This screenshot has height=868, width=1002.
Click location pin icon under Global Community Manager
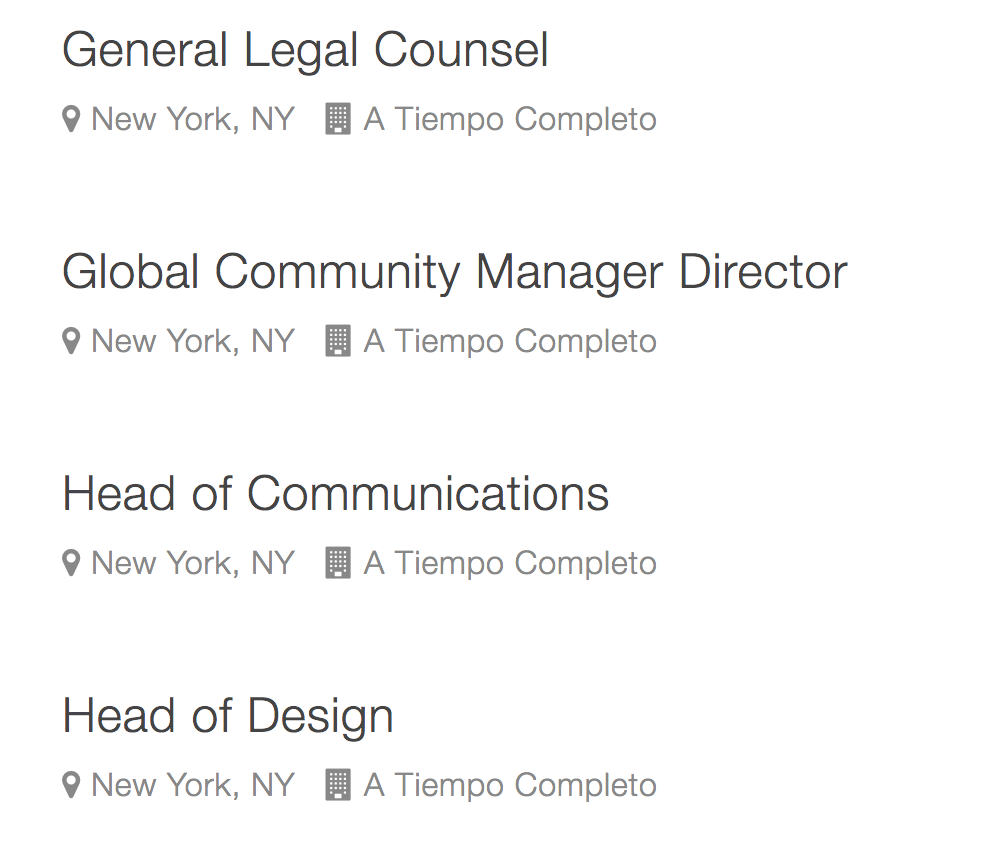tap(71, 342)
